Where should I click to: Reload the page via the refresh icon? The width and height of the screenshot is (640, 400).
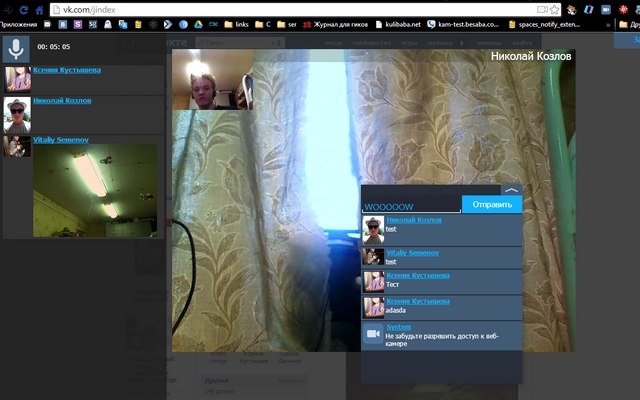click(x=24, y=10)
